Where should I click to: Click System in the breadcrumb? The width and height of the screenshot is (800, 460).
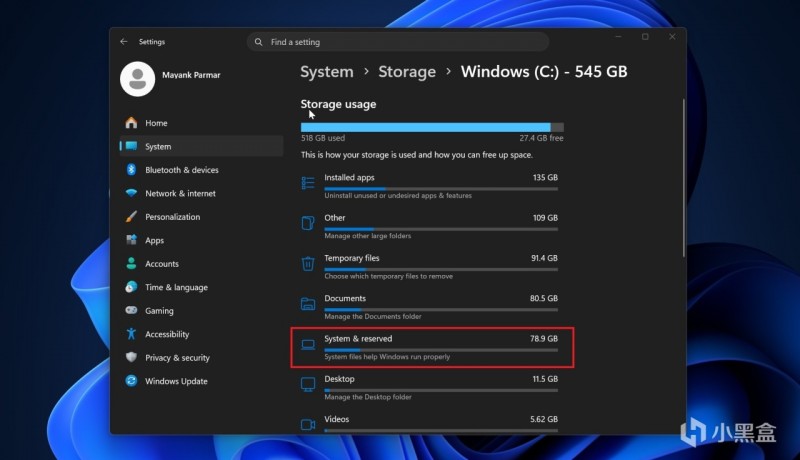tap(327, 72)
